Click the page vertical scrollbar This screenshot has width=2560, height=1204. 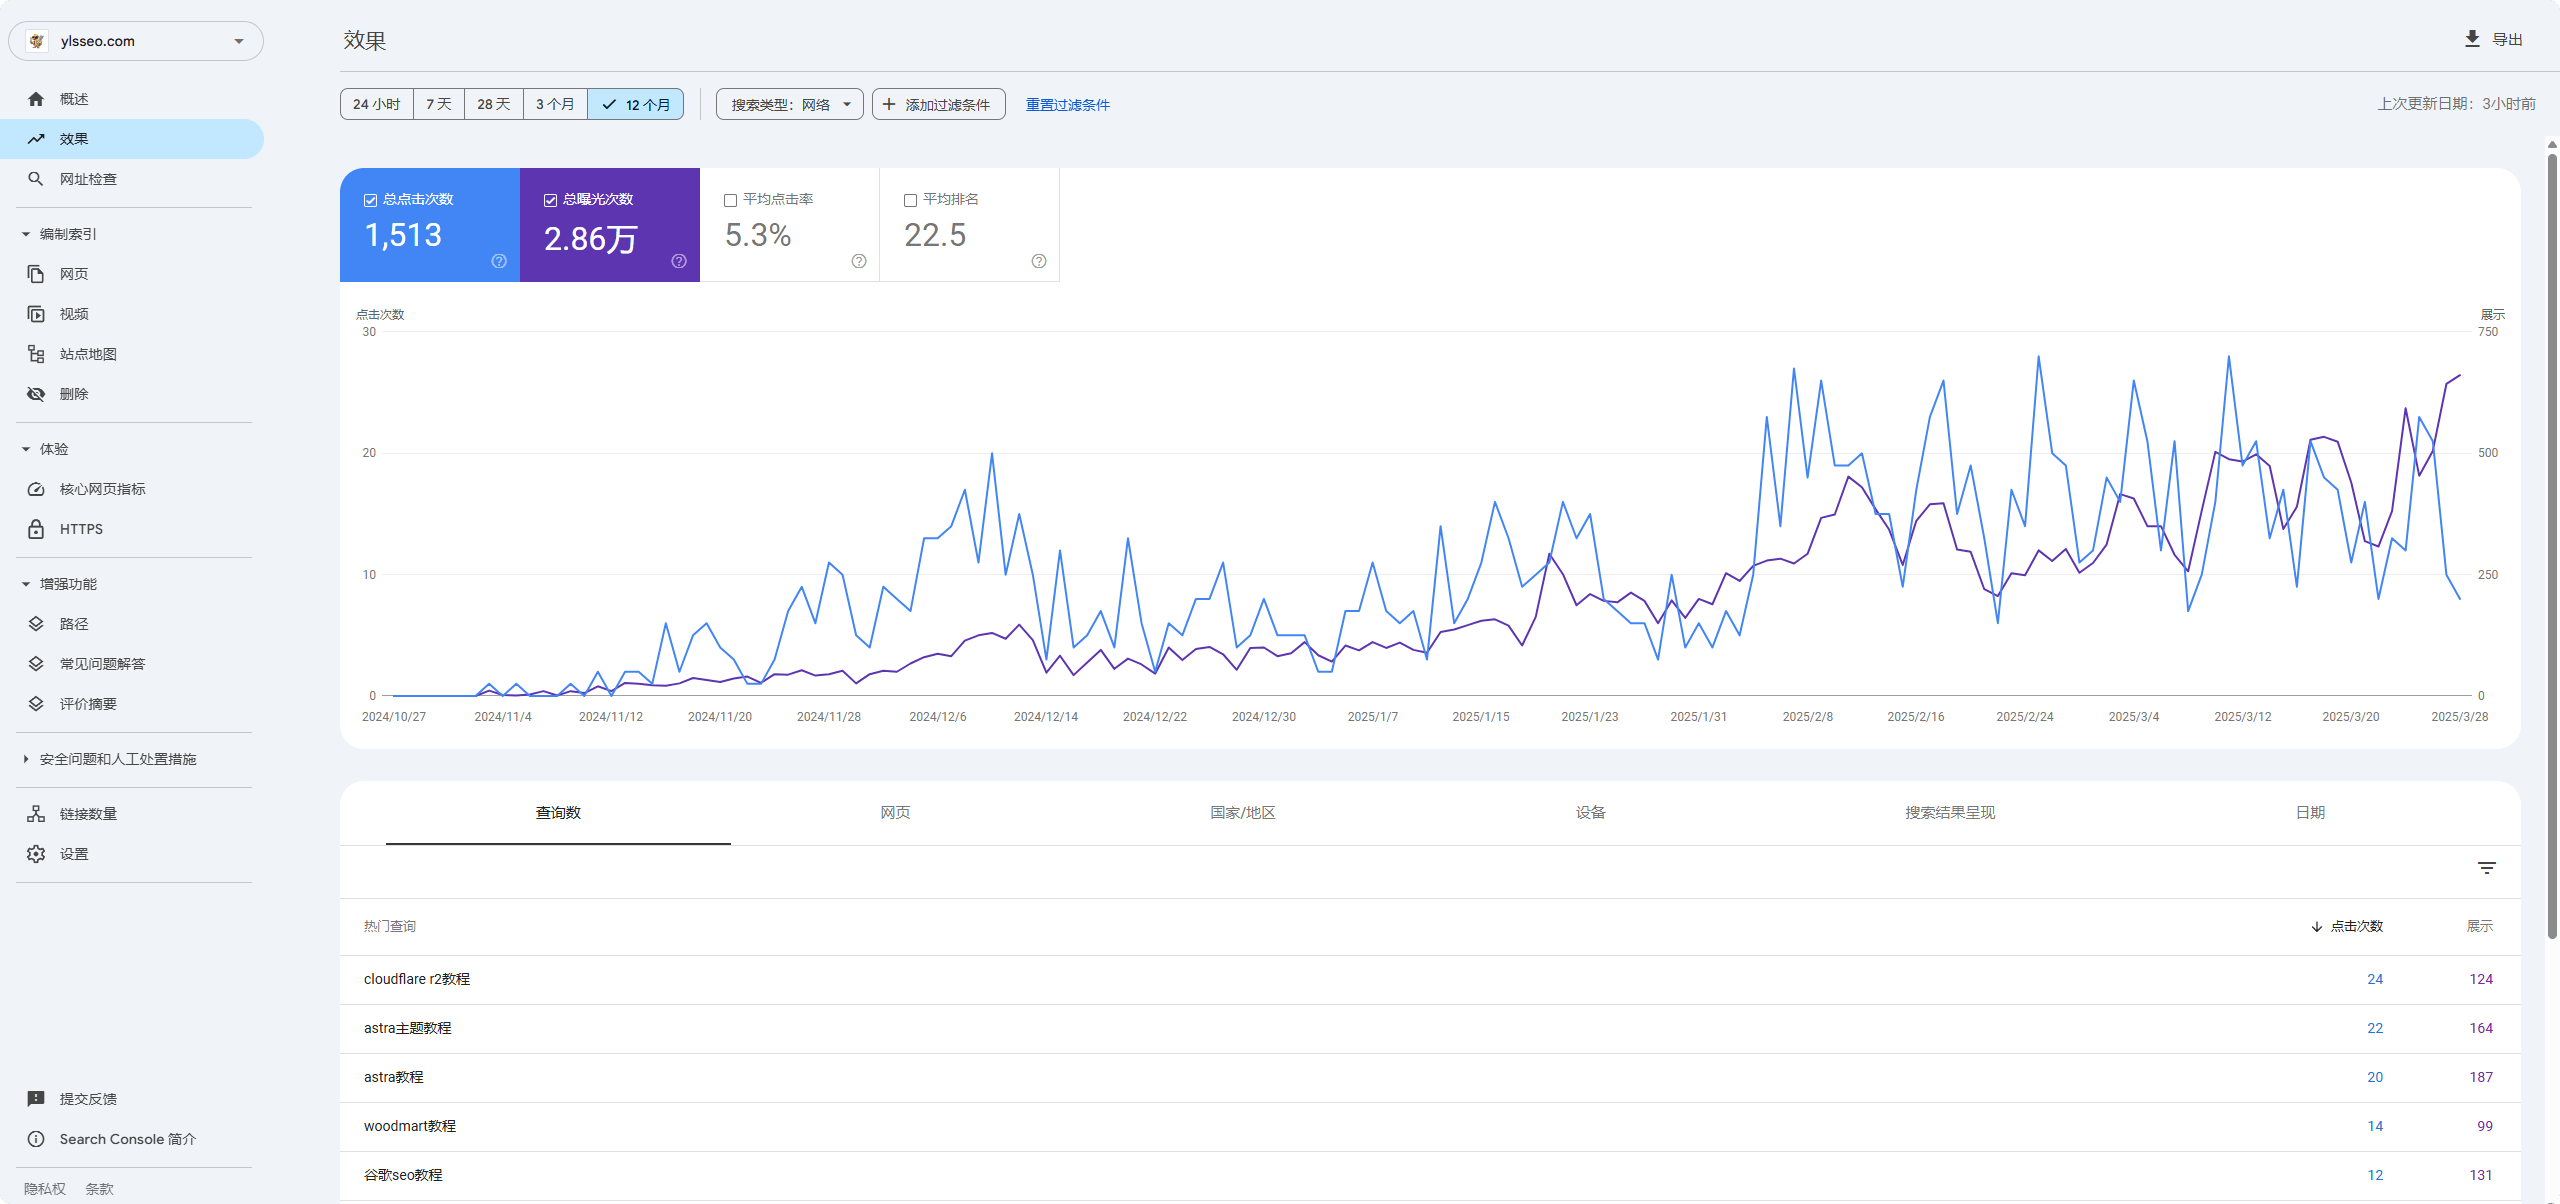2552,545
